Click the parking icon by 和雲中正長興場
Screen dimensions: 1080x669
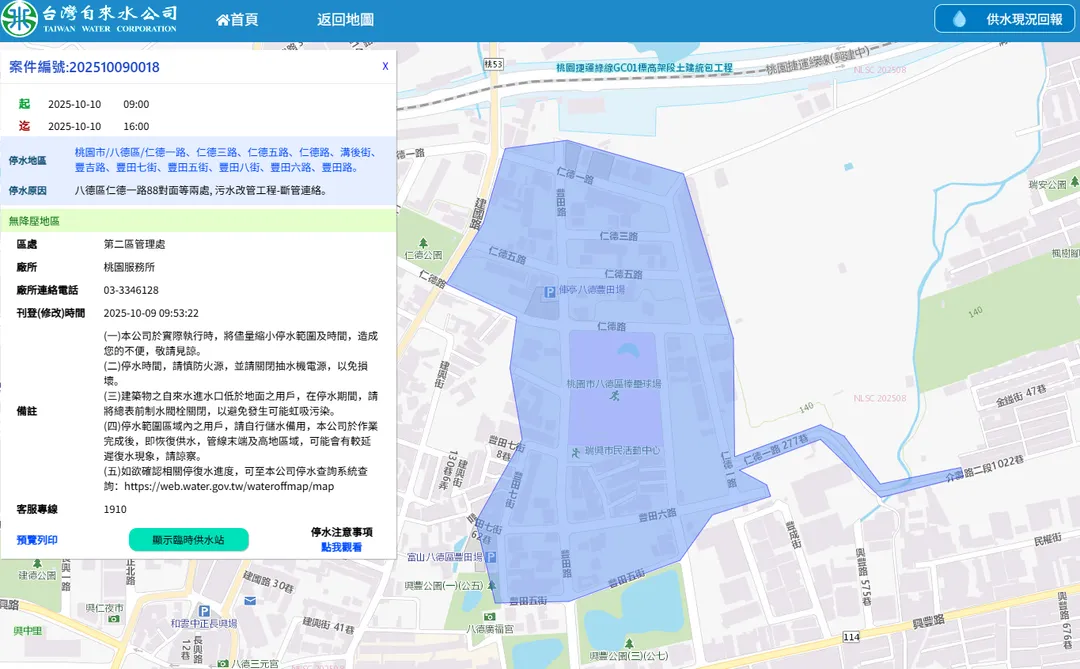(204, 611)
